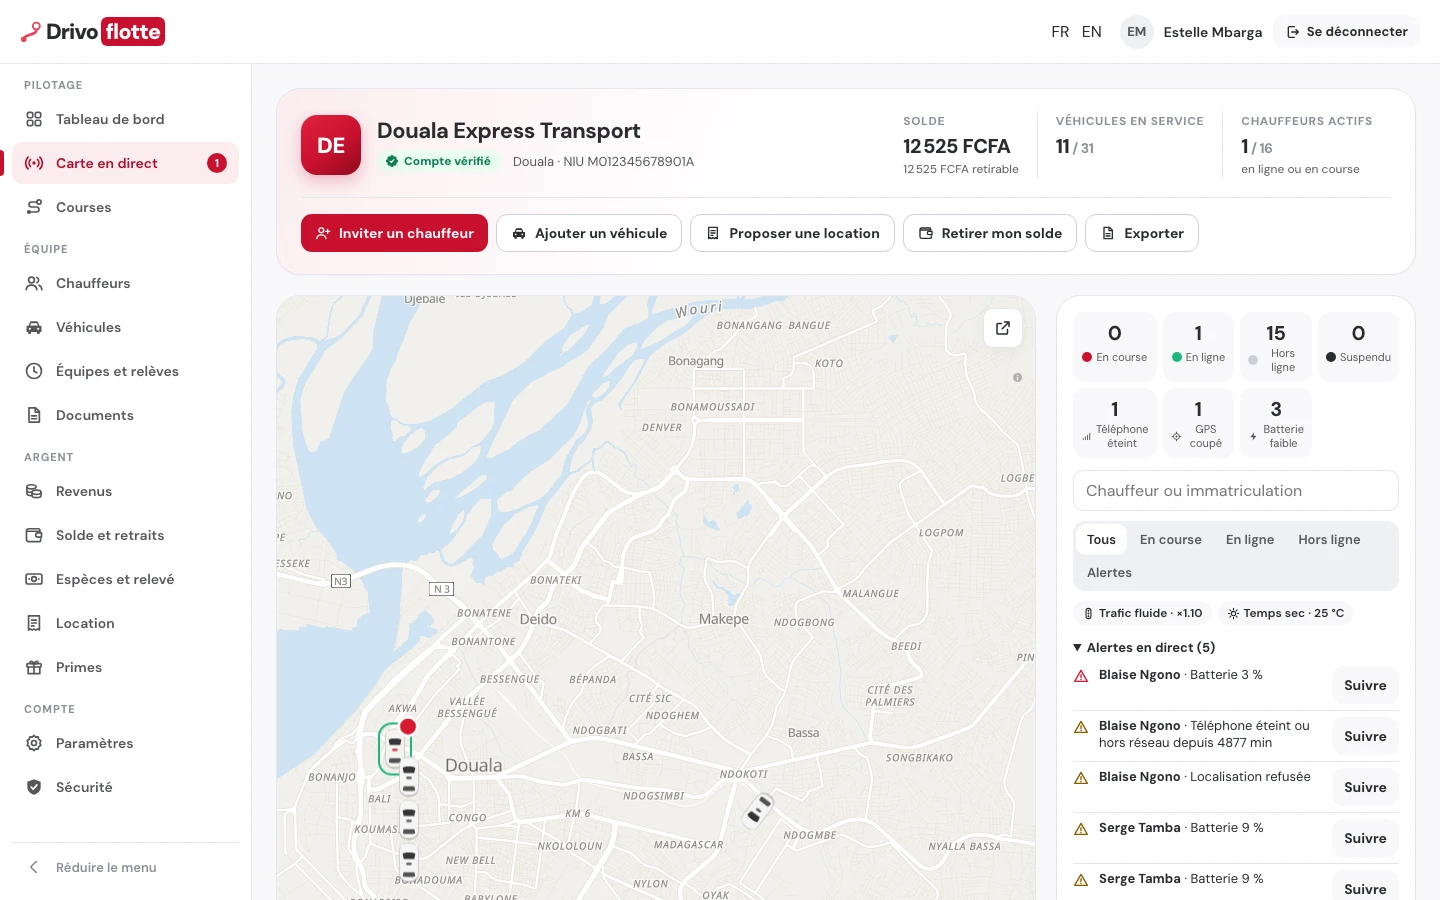Click in the Chauffeur ou immatriculation search field
Viewport: 1440px width, 900px height.
click(1236, 491)
